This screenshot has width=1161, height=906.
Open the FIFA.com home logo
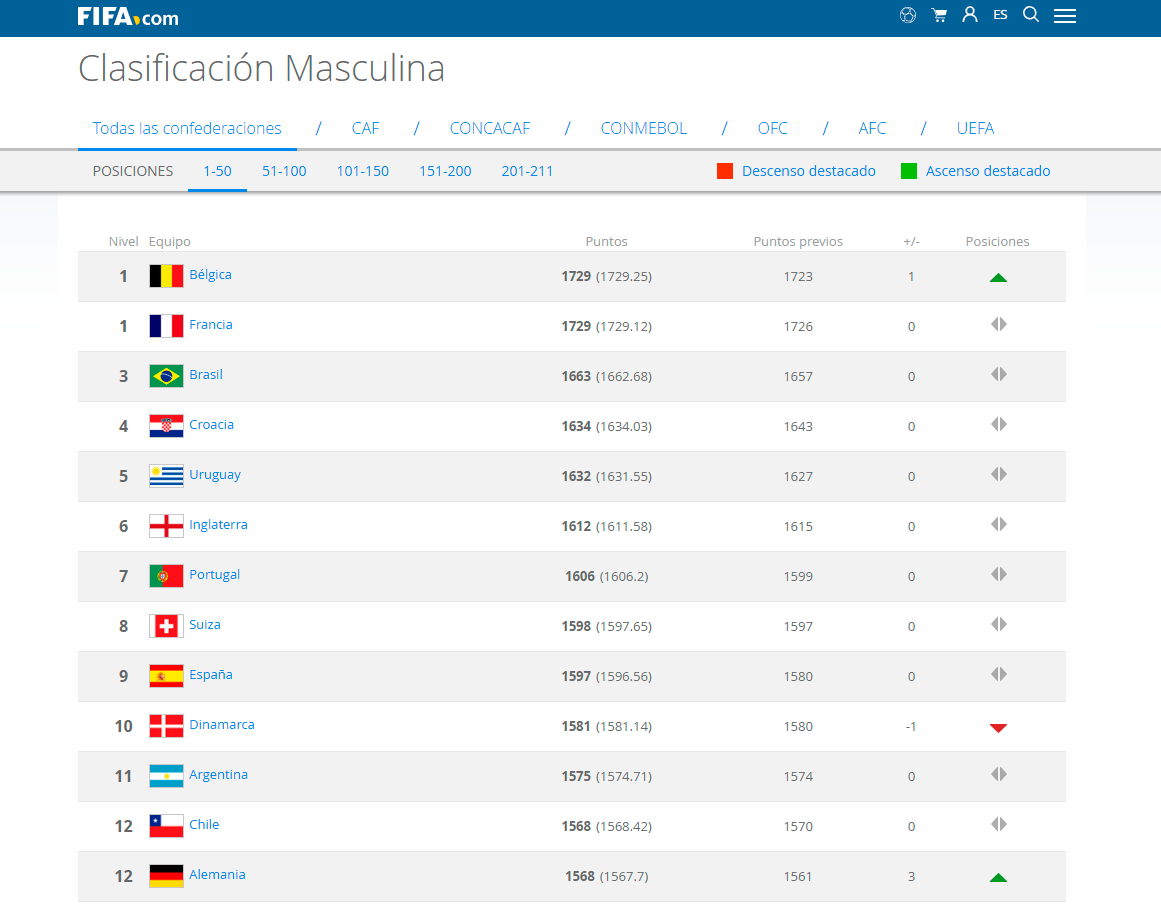tap(128, 16)
